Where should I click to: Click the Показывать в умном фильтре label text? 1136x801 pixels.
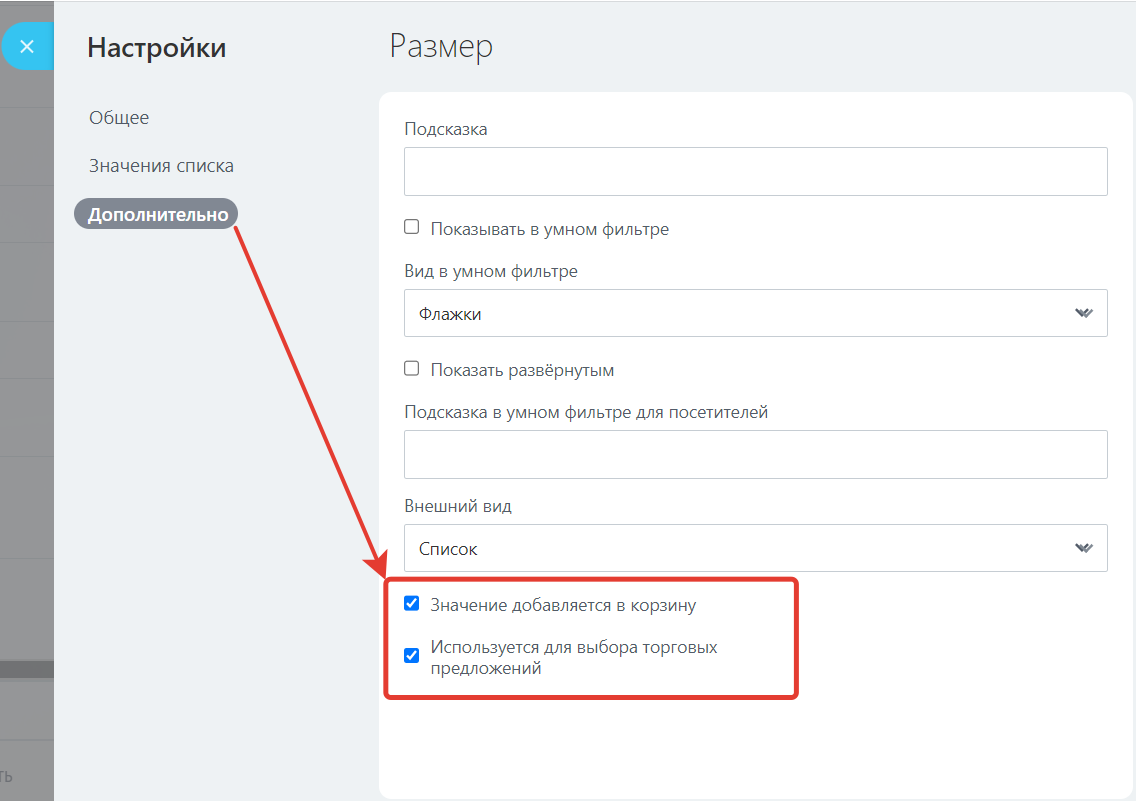coord(549,229)
